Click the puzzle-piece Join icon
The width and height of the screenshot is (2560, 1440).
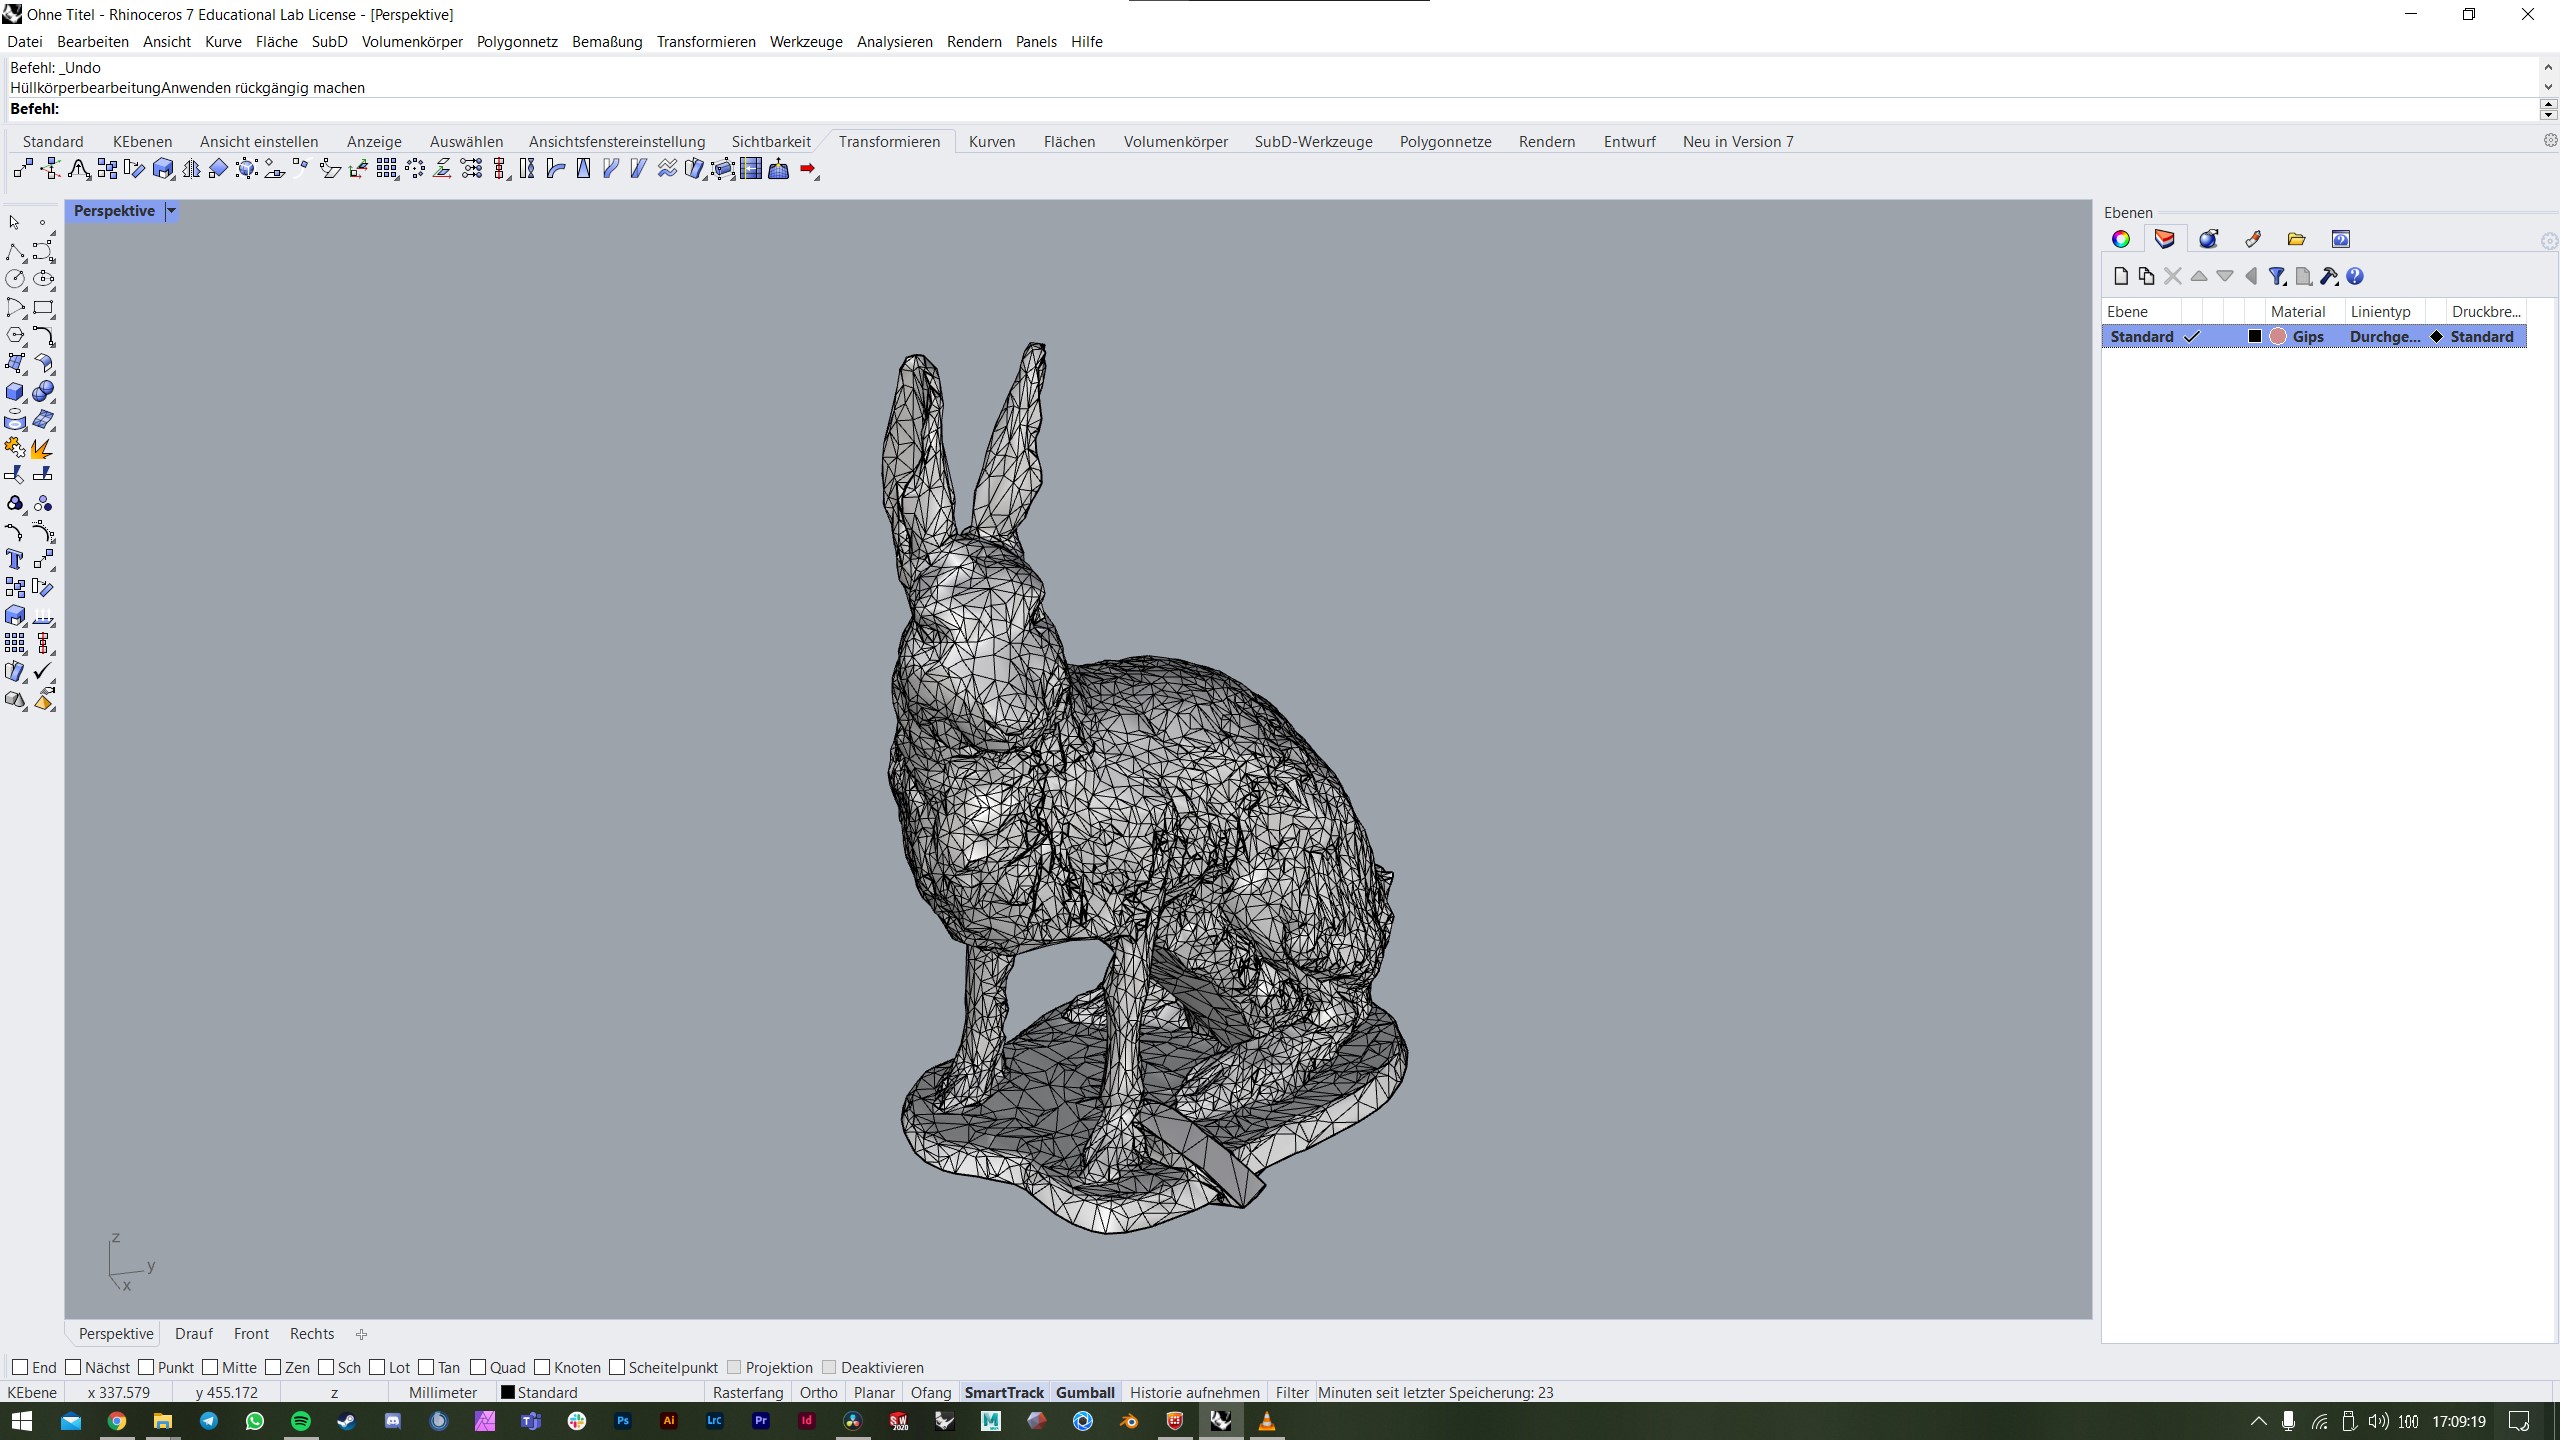(x=15, y=447)
